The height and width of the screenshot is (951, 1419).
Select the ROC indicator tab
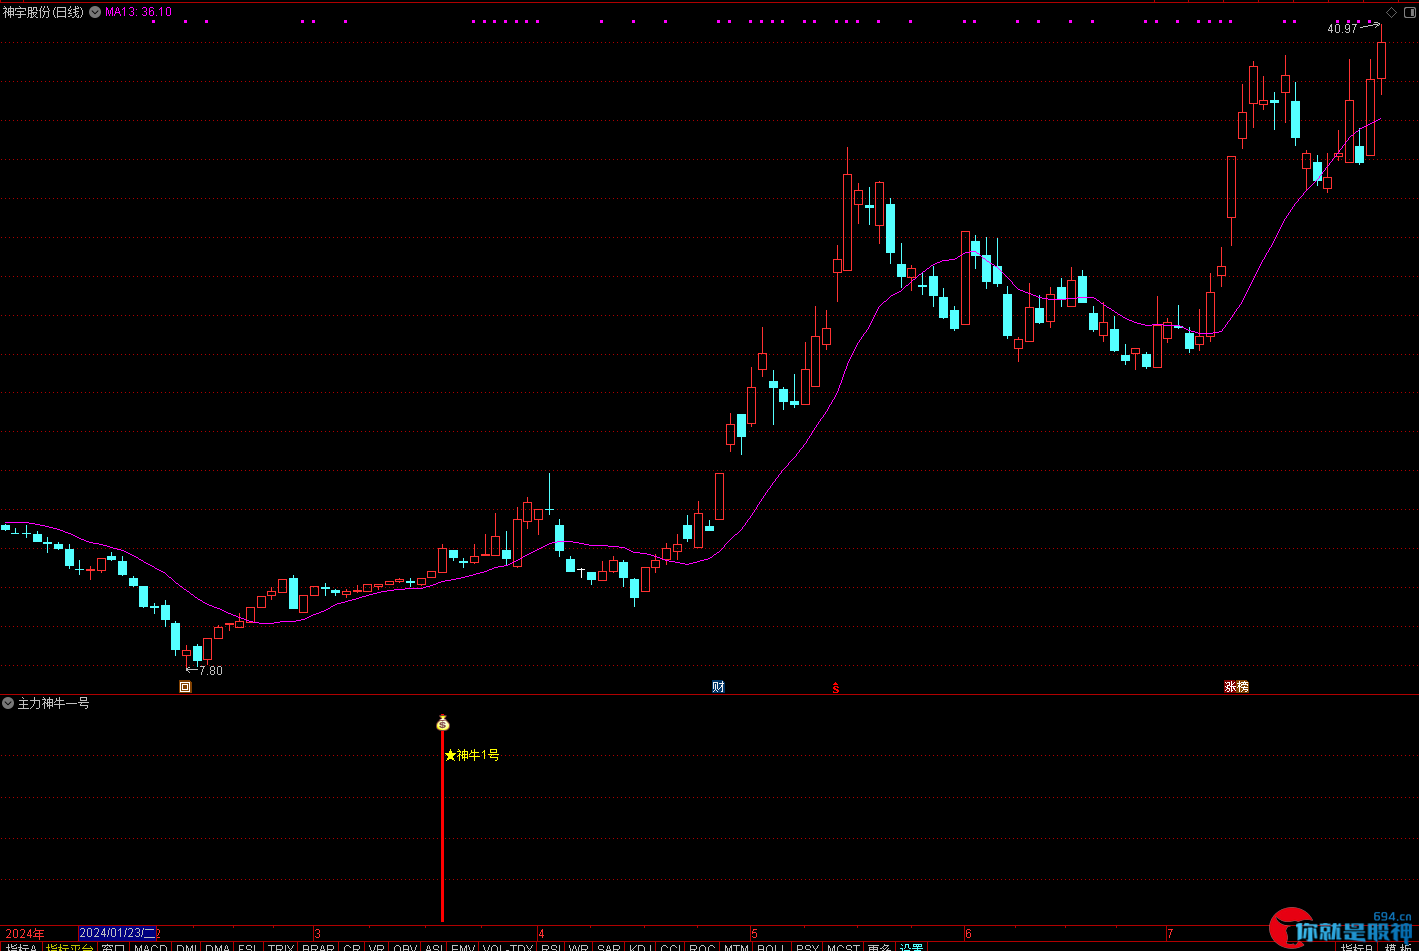(x=702, y=946)
